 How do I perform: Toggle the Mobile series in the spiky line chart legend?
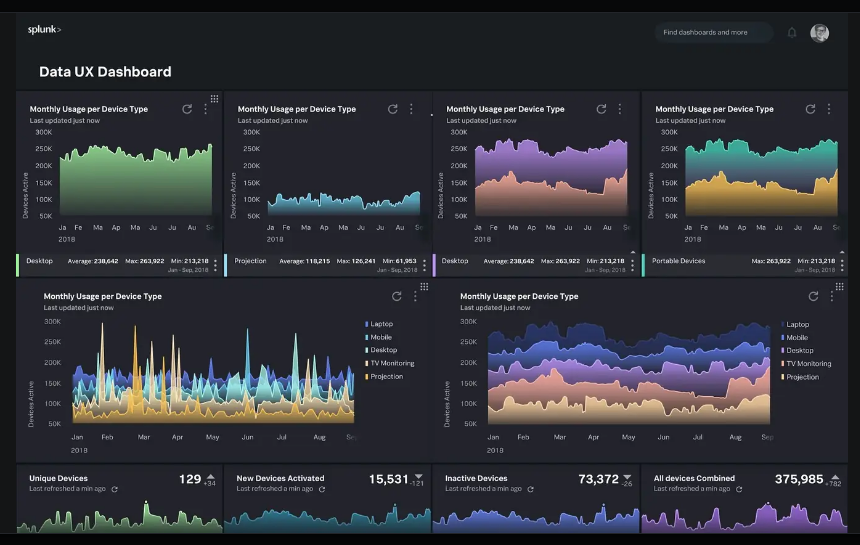[378, 337]
